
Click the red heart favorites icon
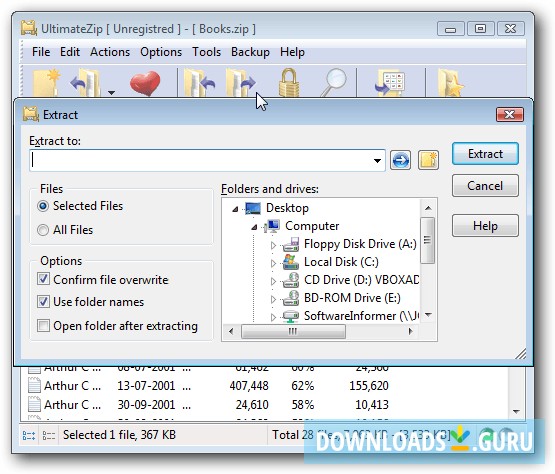coord(145,84)
